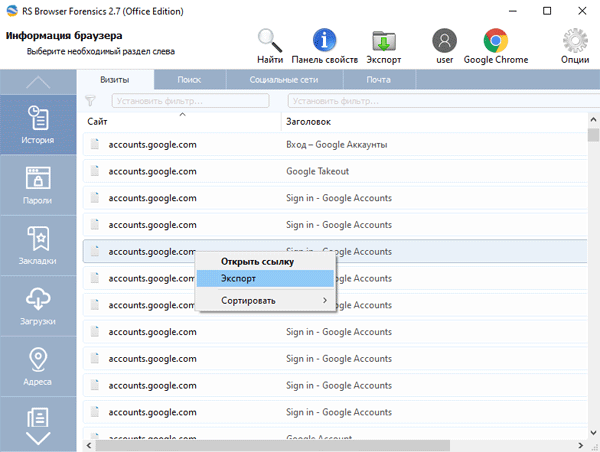Click the Заголовок column header
The image size is (600, 452).
click(308, 122)
